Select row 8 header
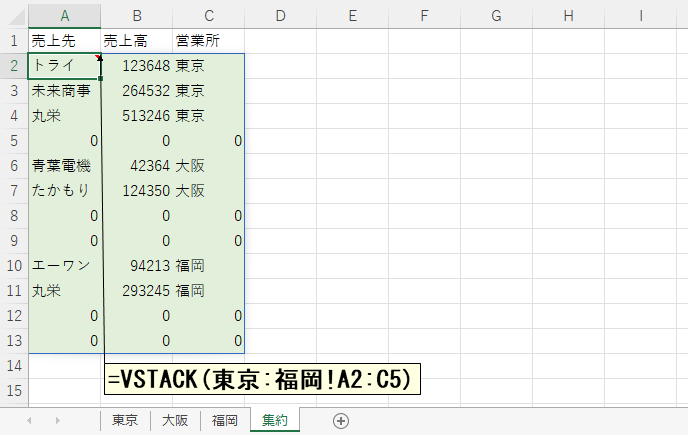The width and height of the screenshot is (688, 436). (x=14, y=216)
